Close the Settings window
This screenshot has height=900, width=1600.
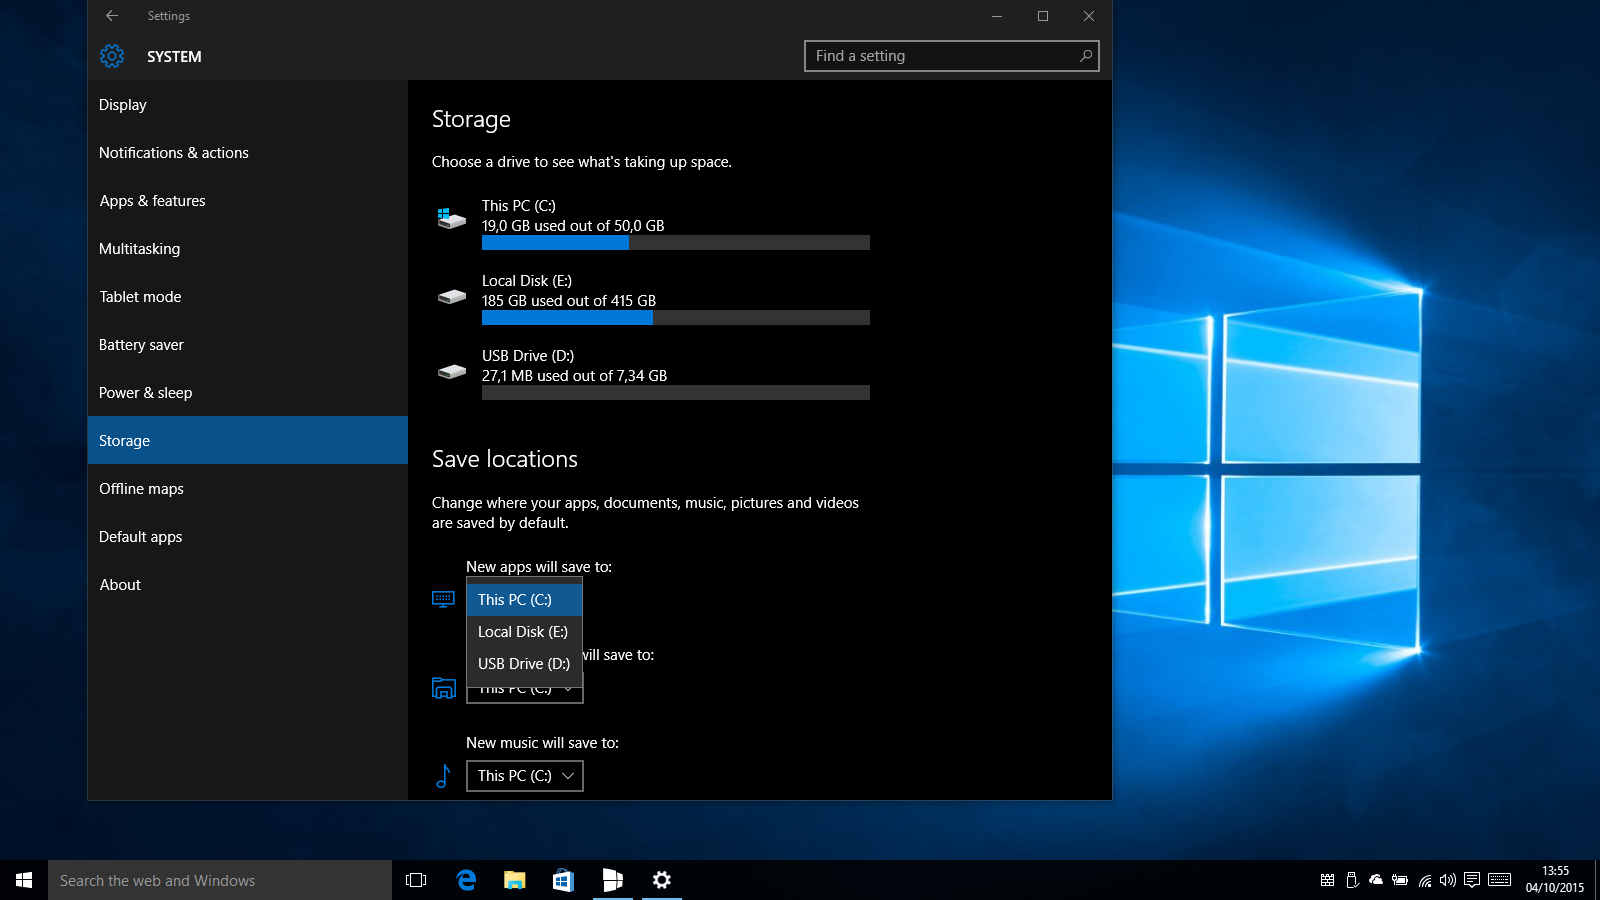point(1089,16)
